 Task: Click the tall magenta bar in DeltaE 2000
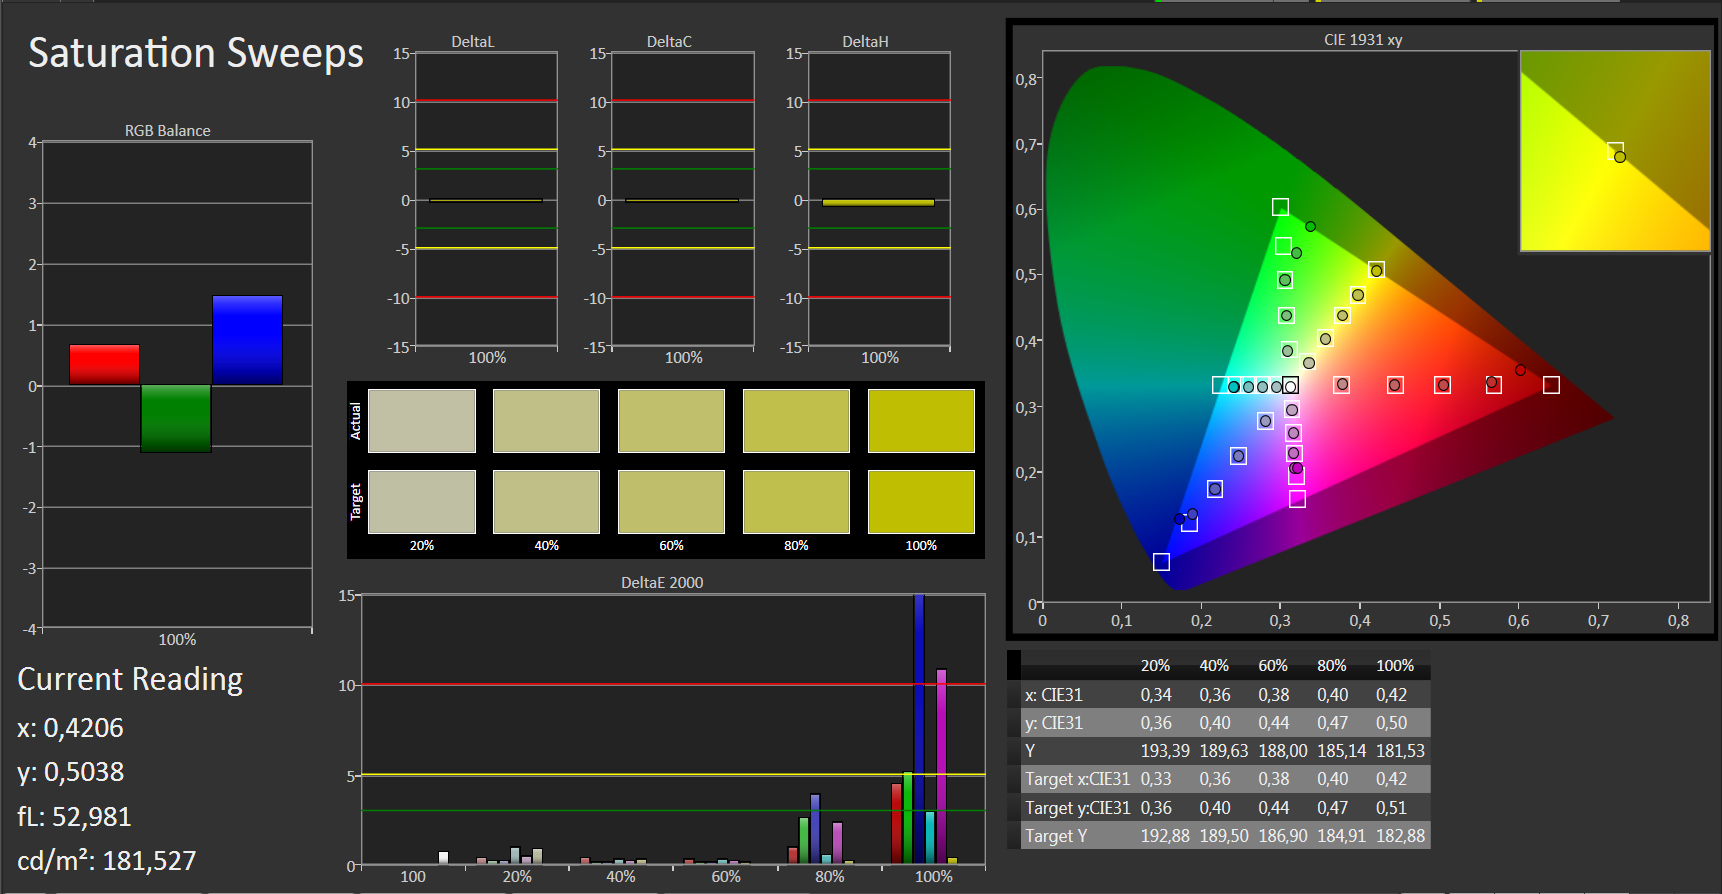[941, 766]
